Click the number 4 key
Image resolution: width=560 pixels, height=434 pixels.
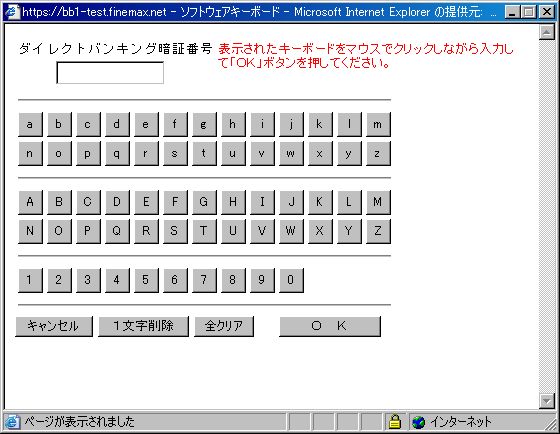pyautogui.click(x=117, y=280)
